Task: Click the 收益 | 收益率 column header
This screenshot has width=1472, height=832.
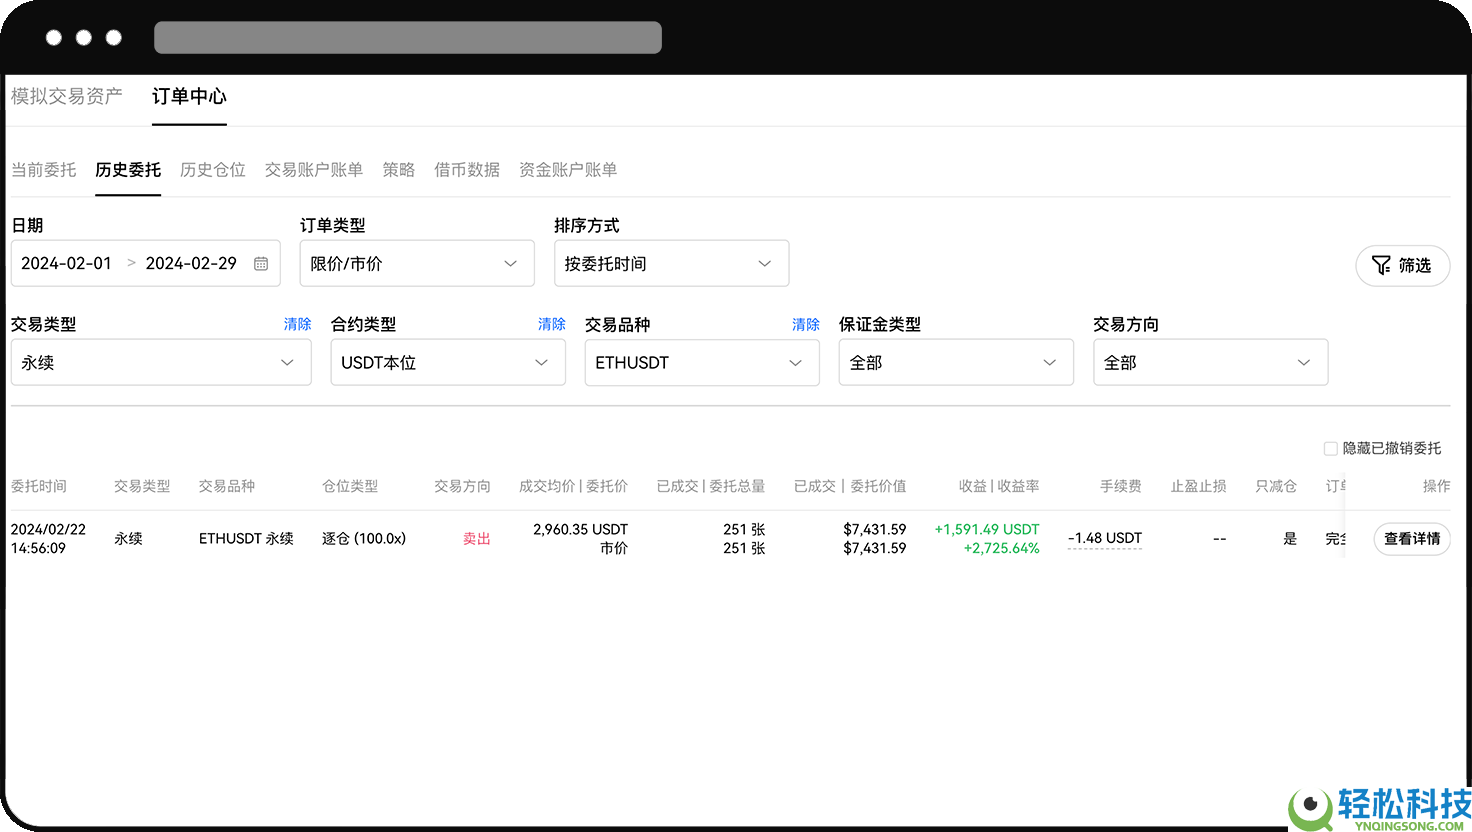Action: (x=999, y=486)
